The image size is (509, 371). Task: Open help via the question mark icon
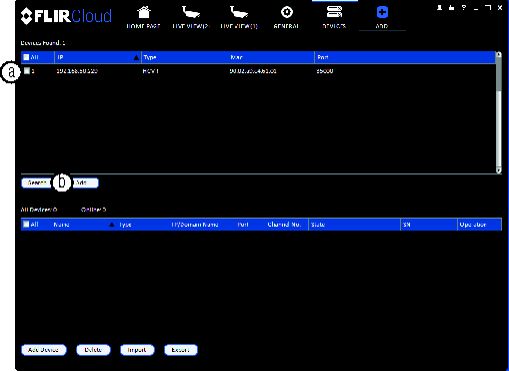click(x=464, y=8)
